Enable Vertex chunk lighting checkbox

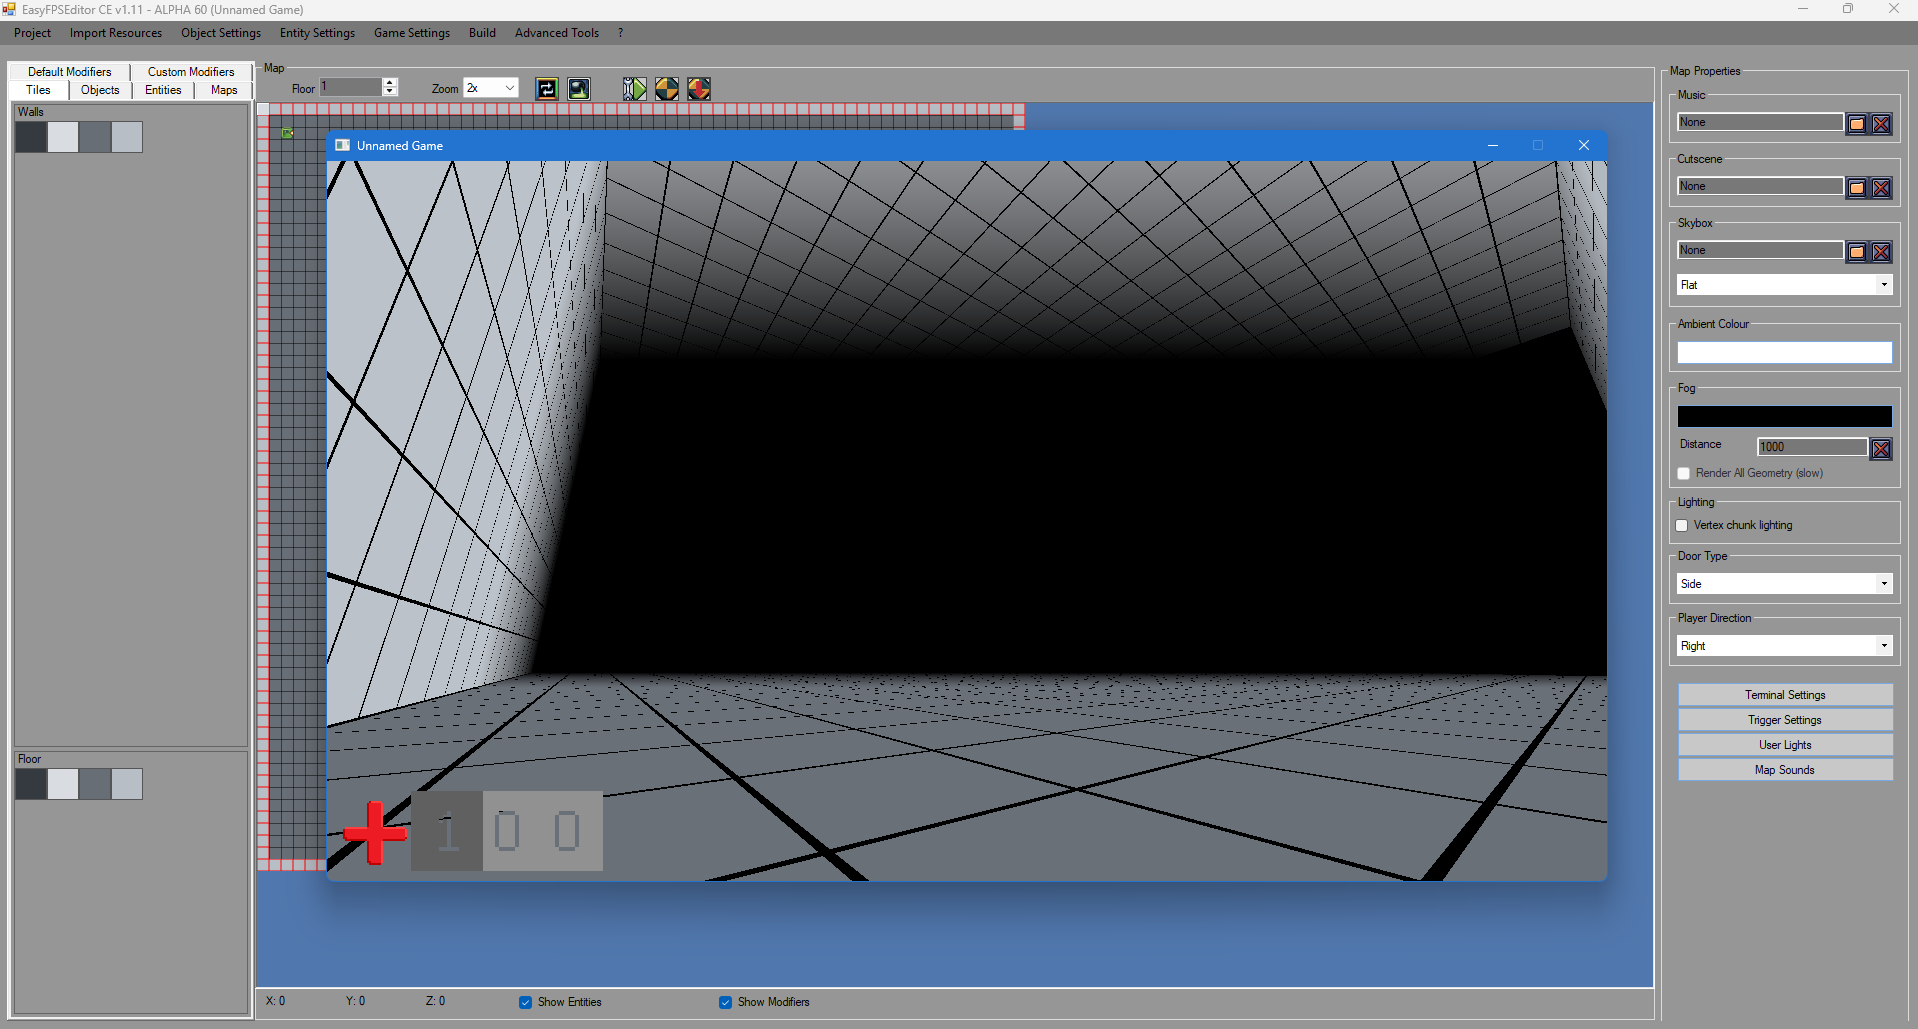coord(1682,526)
